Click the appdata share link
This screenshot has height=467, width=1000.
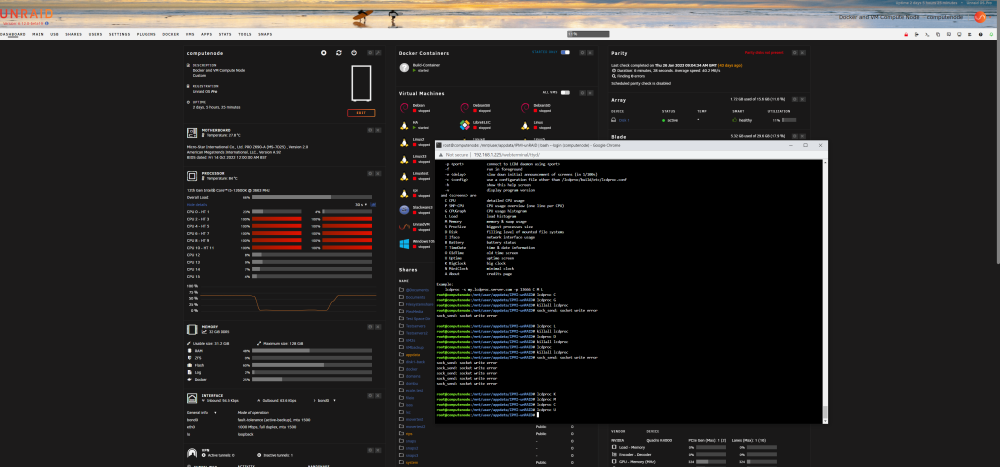click(413, 355)
